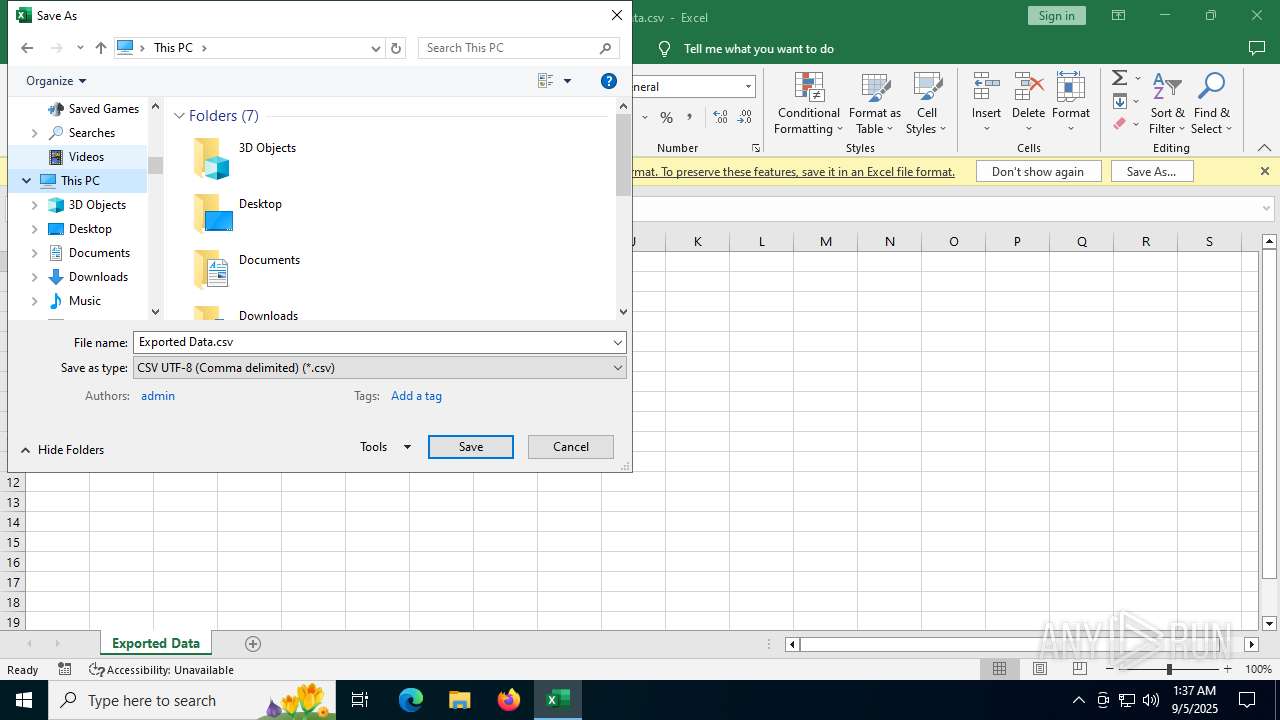Screen dimensions: 1280x720
Task: Open Firefox from taskbar
Action: click(509, 700)
